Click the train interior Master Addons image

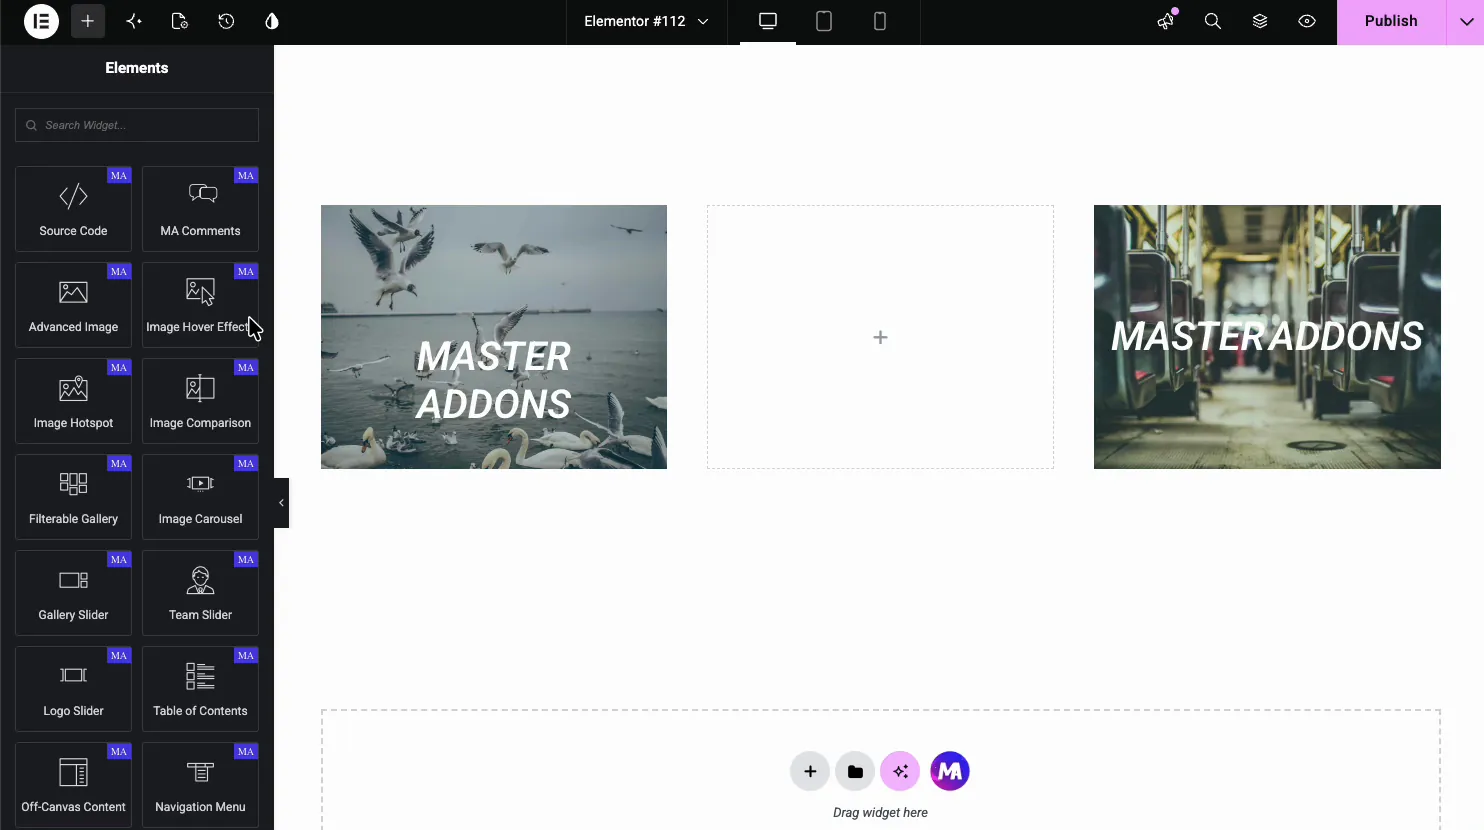1267,337
